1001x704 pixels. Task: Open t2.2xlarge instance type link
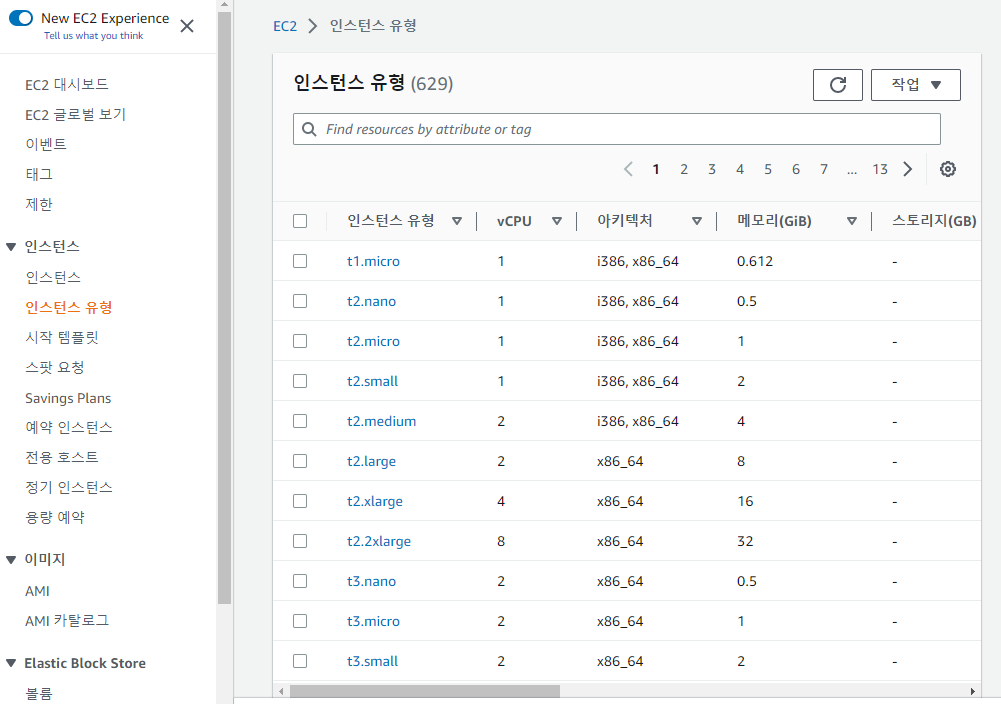pyautogui.click(x=379, y=541)
